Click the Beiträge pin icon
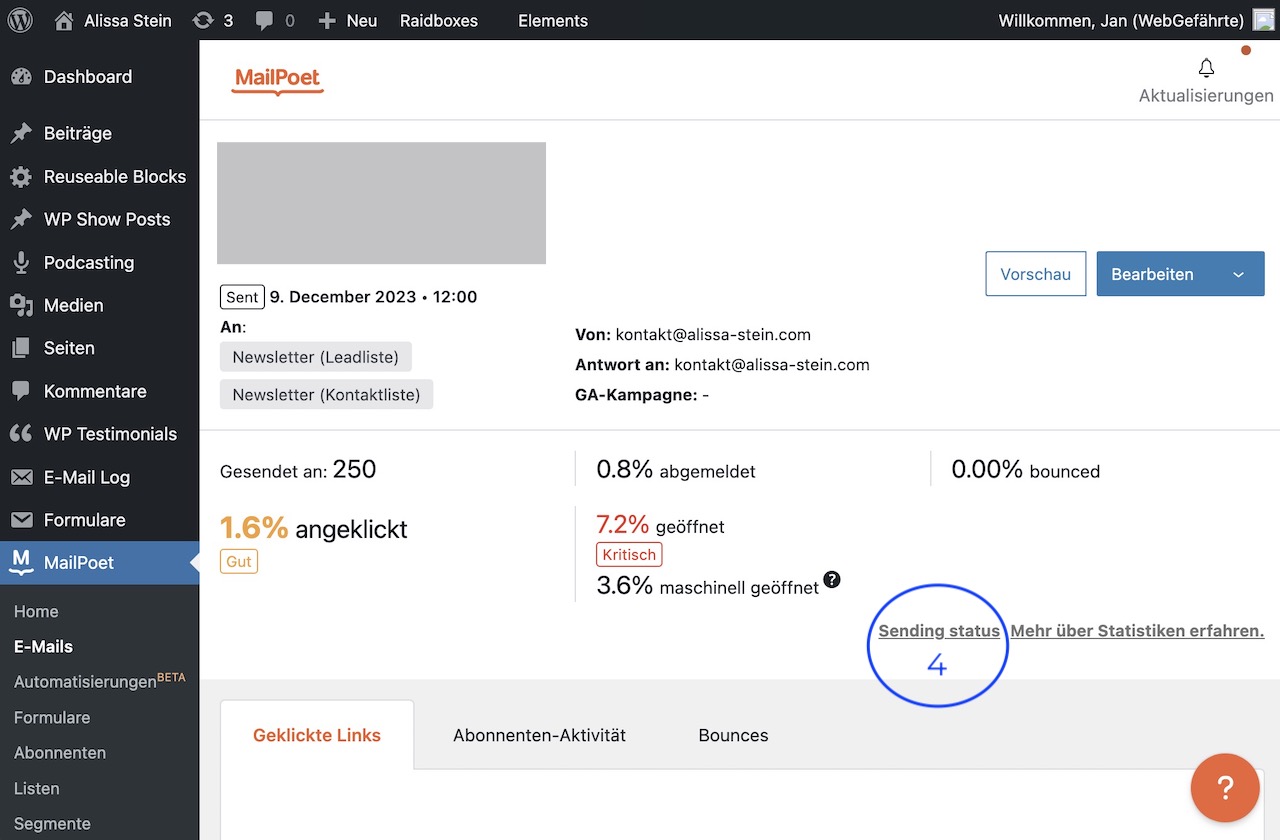This screenshot has height=840, width=1280. (21, 134)
